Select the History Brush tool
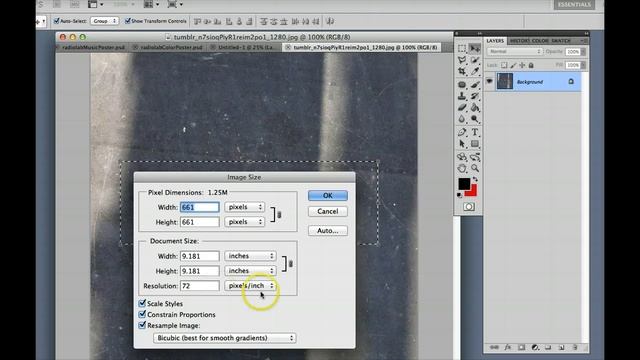Image resolution: width=640 pixels, height=360 pixels. (x=475, y=96)
